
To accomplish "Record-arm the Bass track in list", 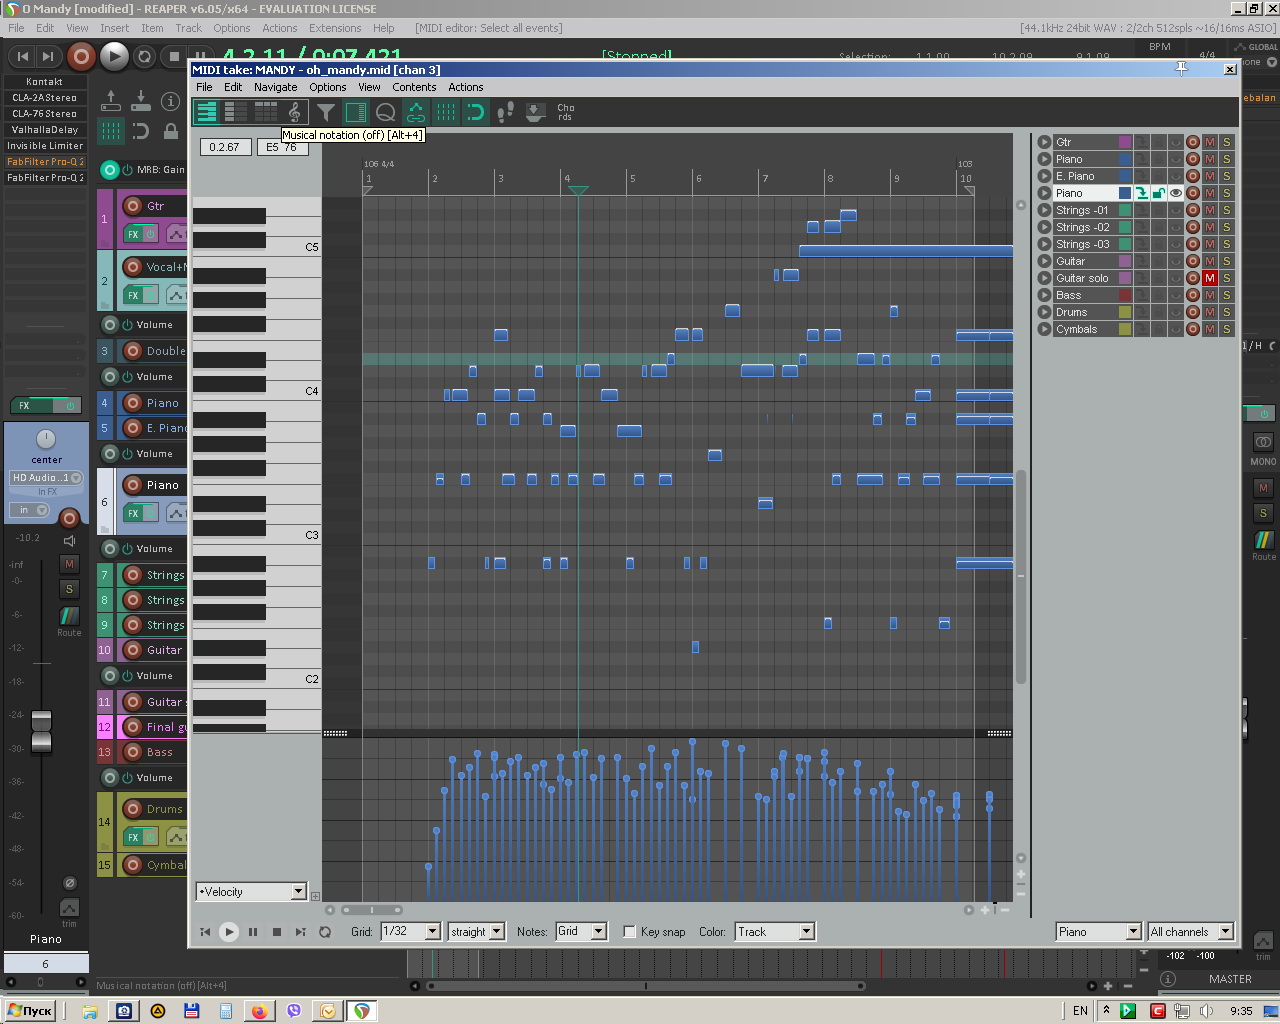I will [x=1192, y=295].
